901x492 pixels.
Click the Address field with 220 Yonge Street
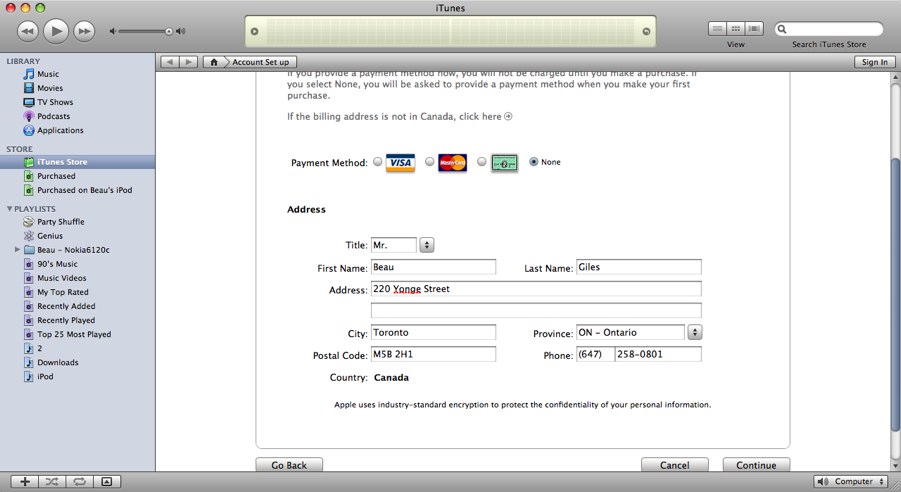(x=536, y=289)
